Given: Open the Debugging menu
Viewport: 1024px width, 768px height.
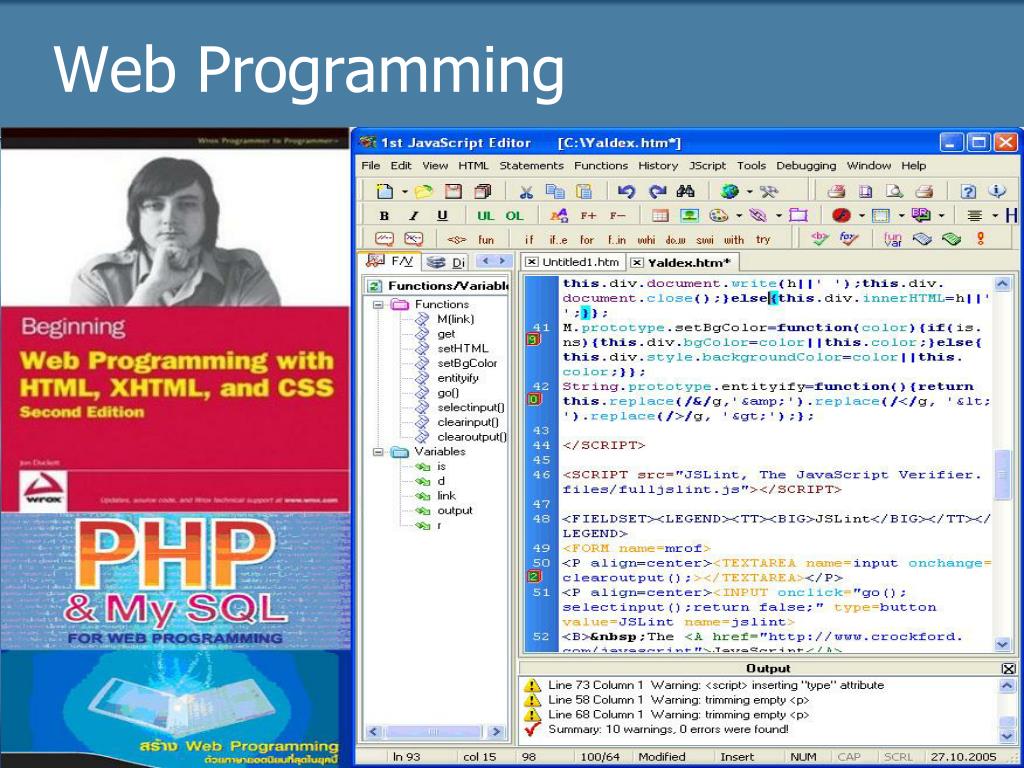Looking at the screenshot, I should click(806, 166).
